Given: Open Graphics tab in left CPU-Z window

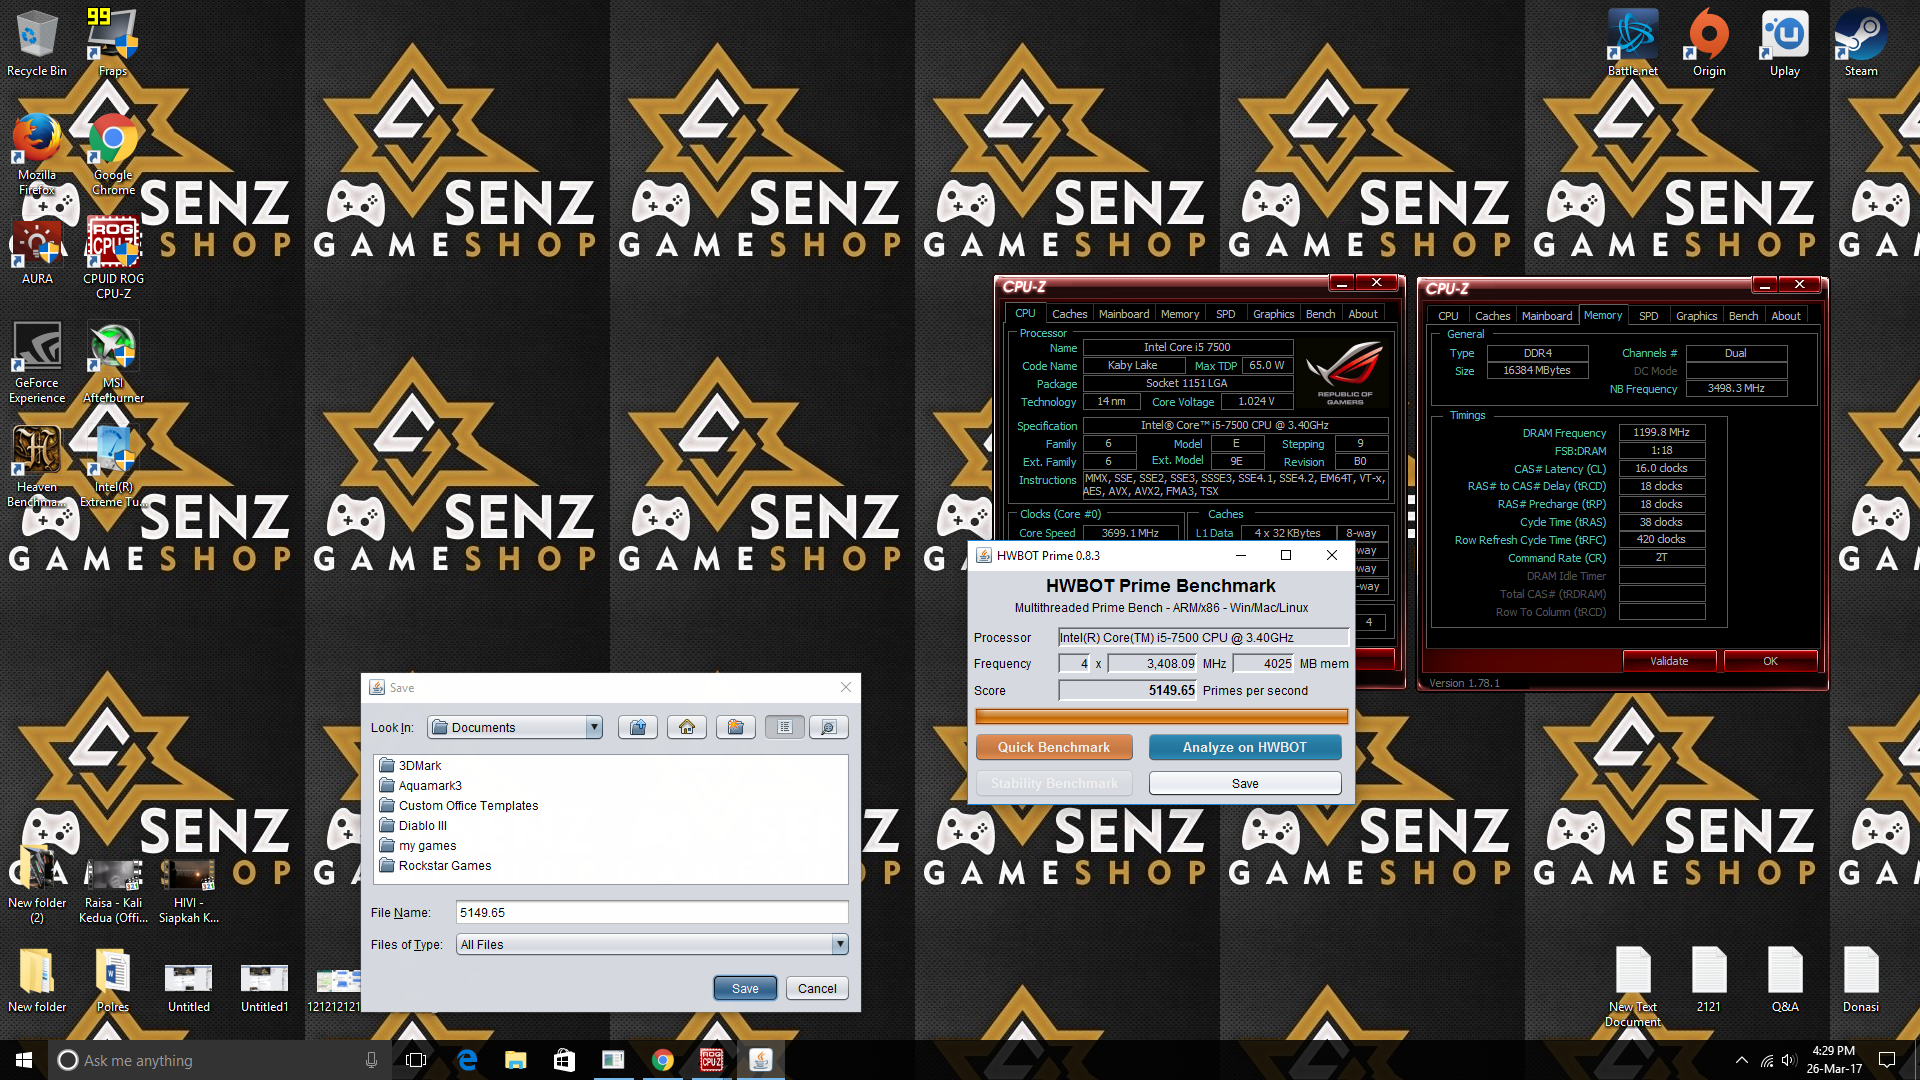Looking at the screenshot, I should [1273, 314].
